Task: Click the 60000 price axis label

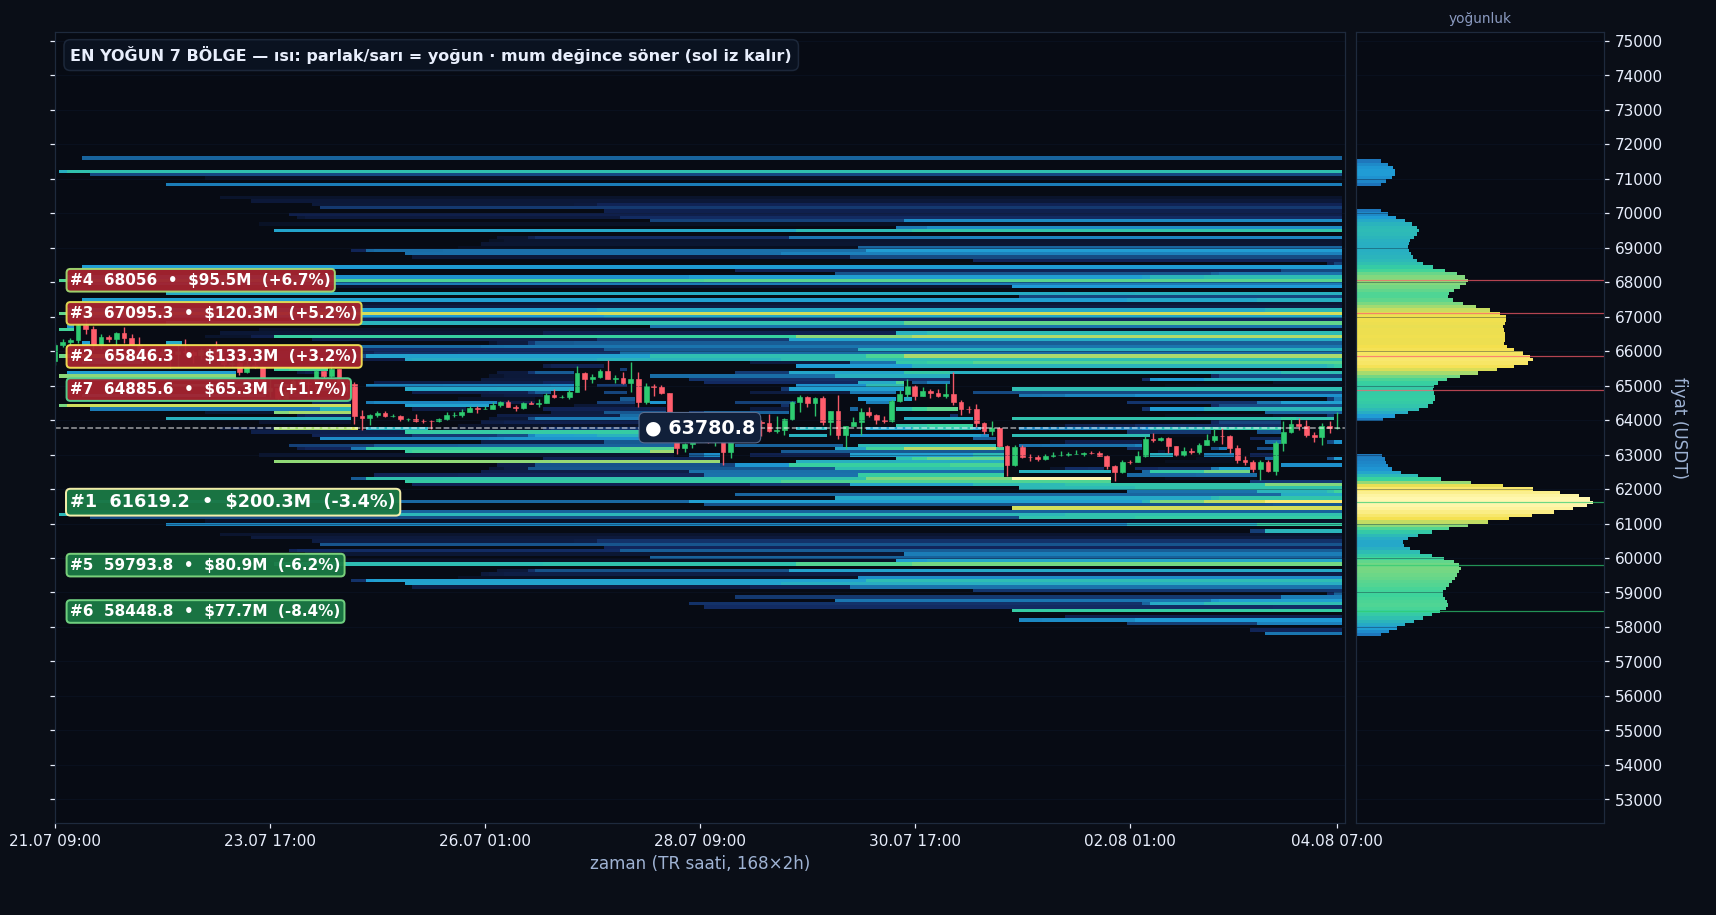Action: coord(1638,559)
